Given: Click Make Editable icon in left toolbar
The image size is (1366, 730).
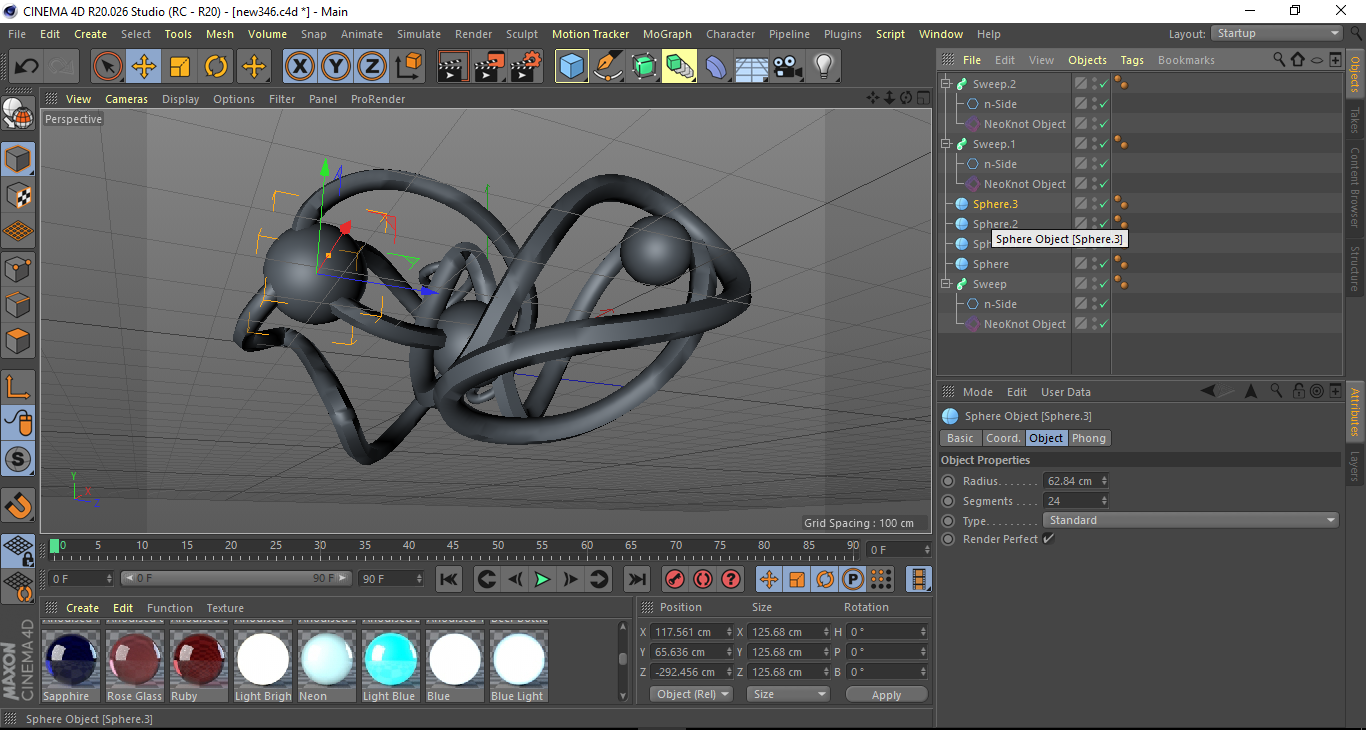Looking at the screenshot, I should click(18, 115).
